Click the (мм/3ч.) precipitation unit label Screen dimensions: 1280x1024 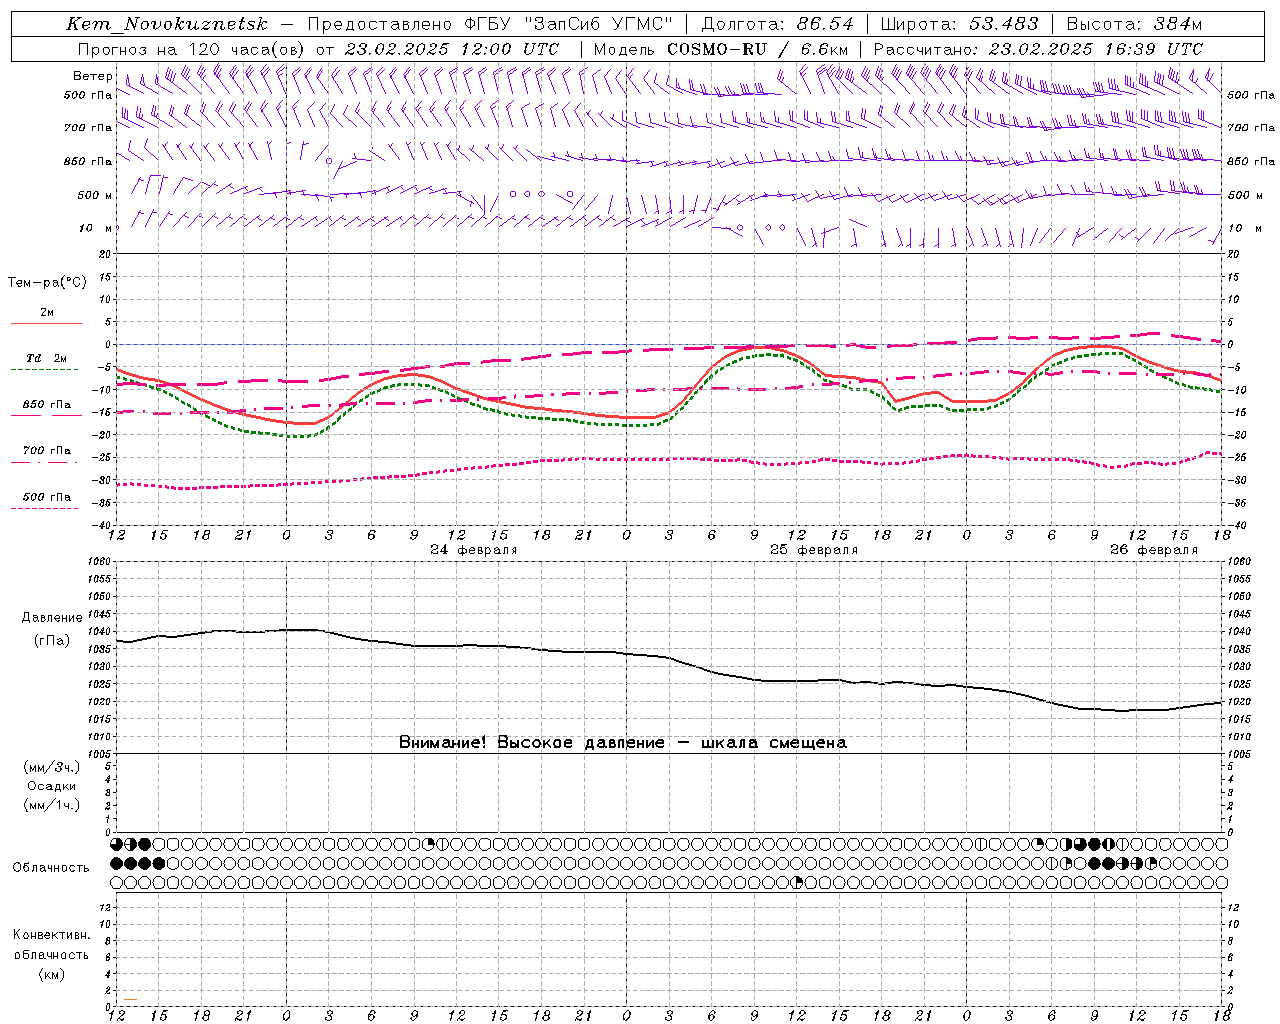click(52, 767)
